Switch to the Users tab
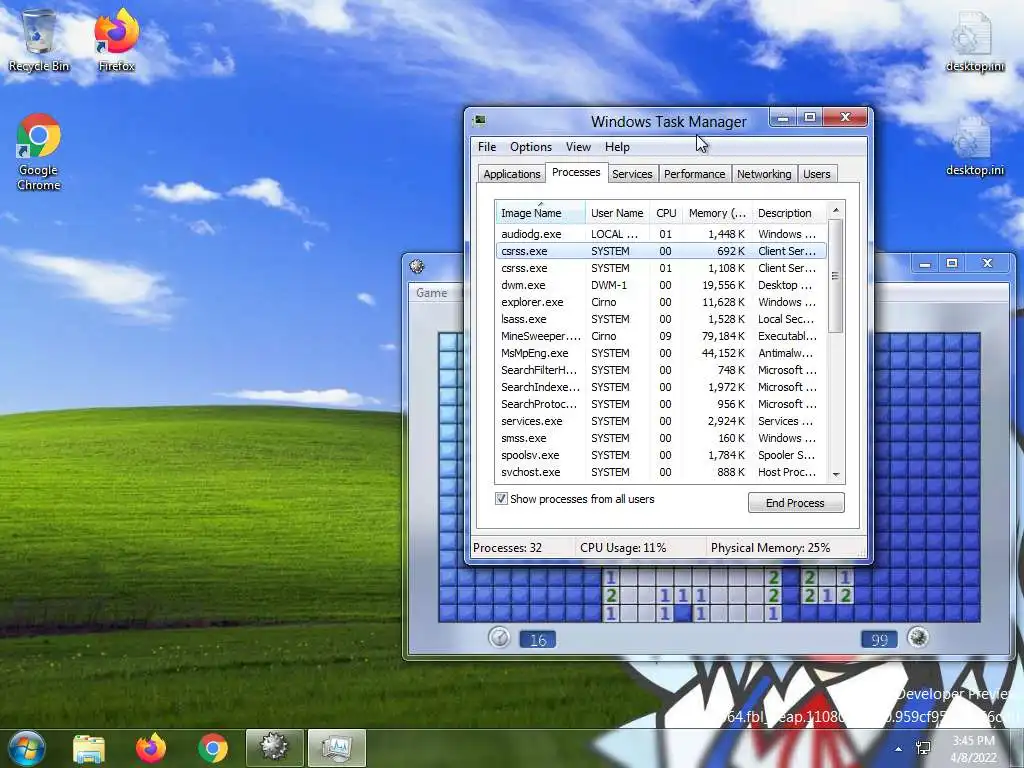 (817, 174)
